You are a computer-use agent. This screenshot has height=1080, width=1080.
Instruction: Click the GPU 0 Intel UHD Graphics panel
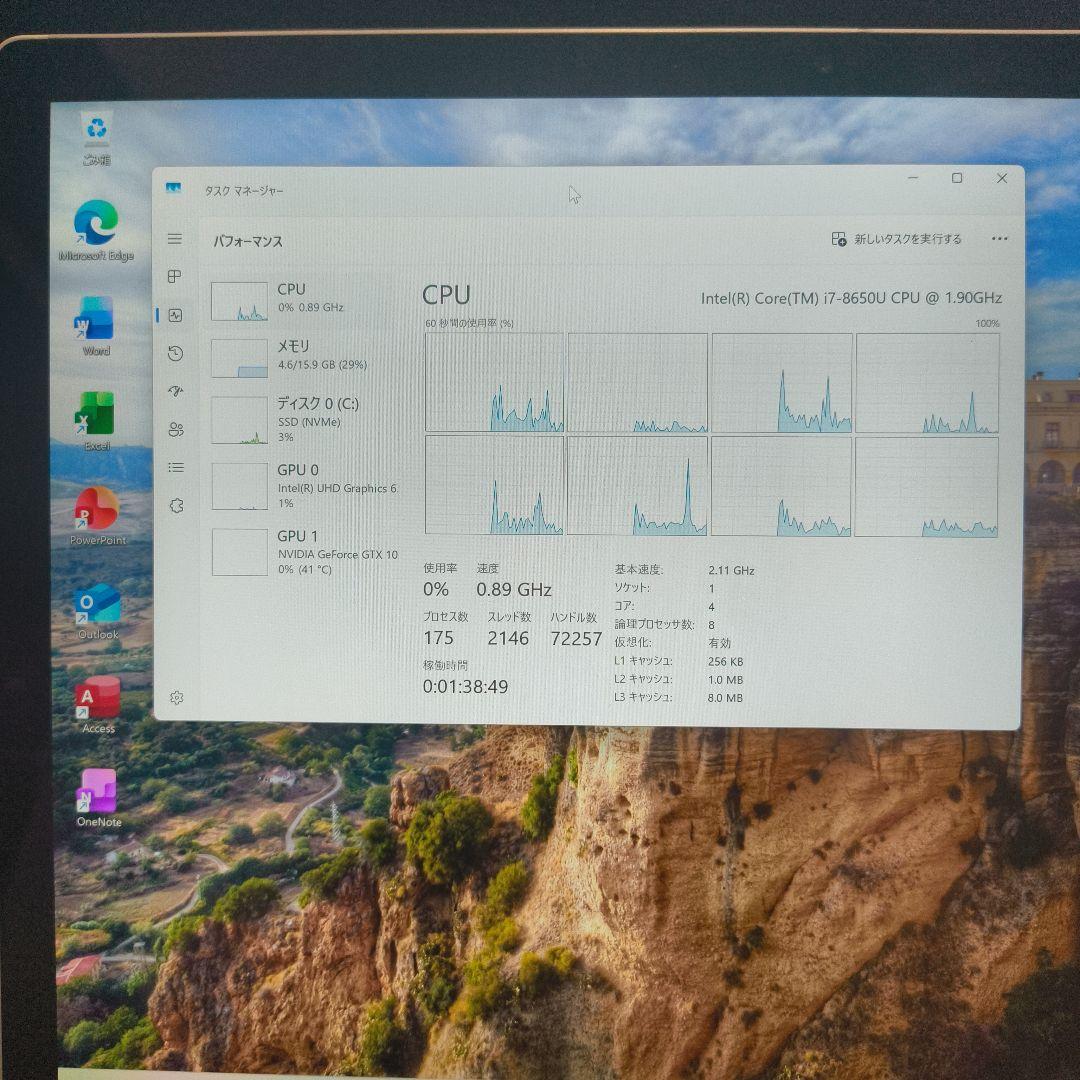click(300, 485)
